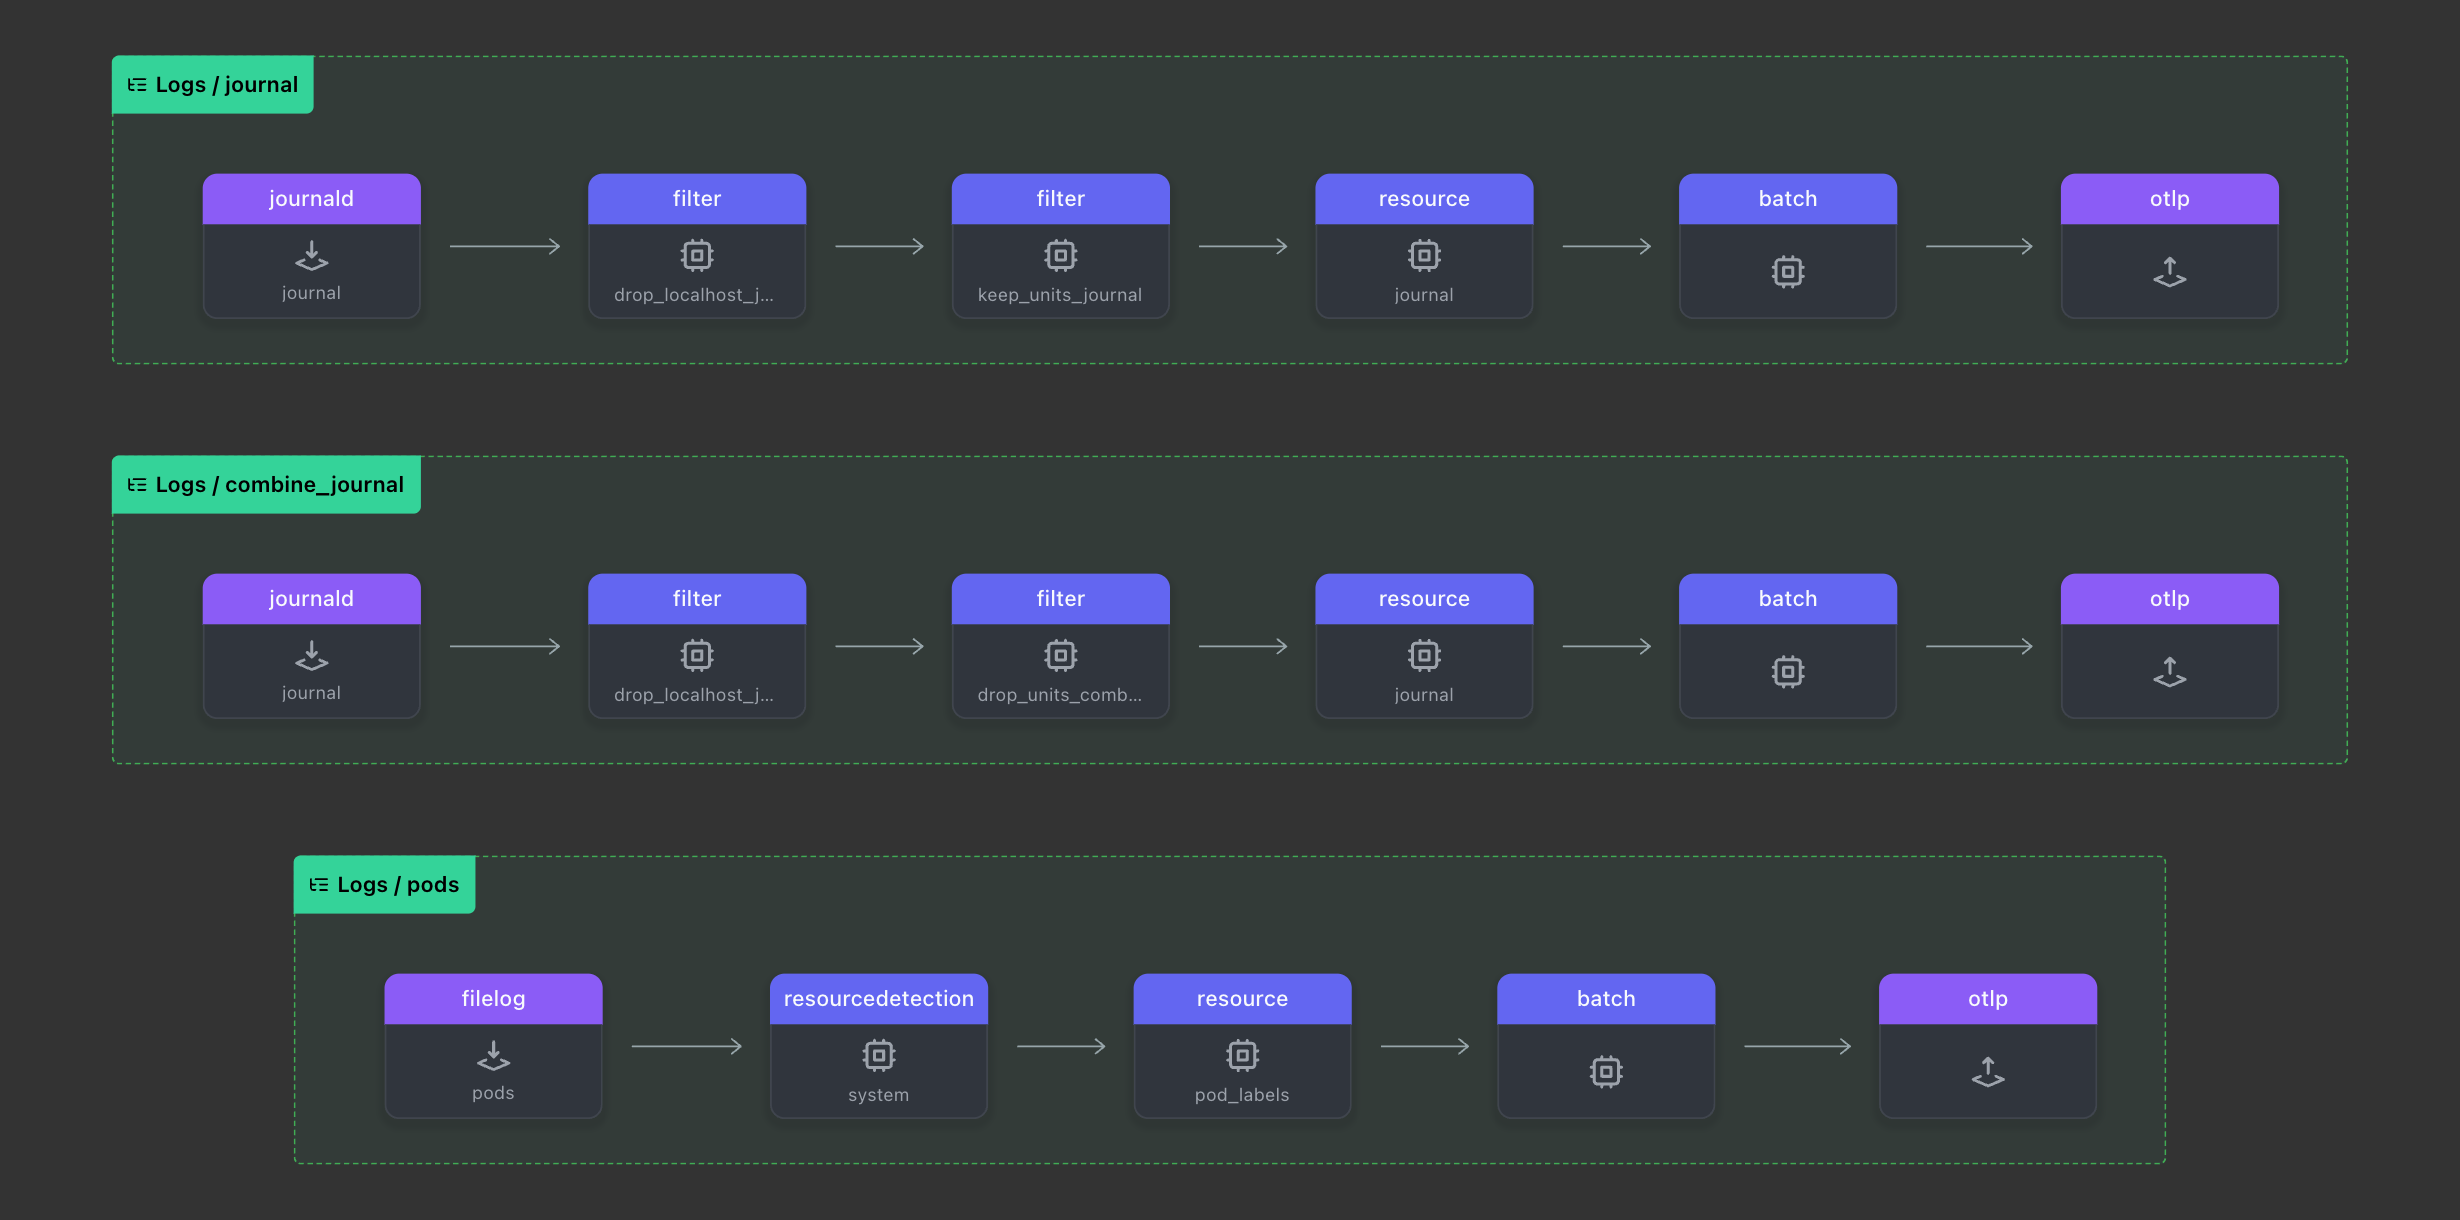Image resolution: width=2460 pixels, height=1220 pixels.
Task: Click the processor icon in the pod_labels resource node
Action: pos(1242,1056)
